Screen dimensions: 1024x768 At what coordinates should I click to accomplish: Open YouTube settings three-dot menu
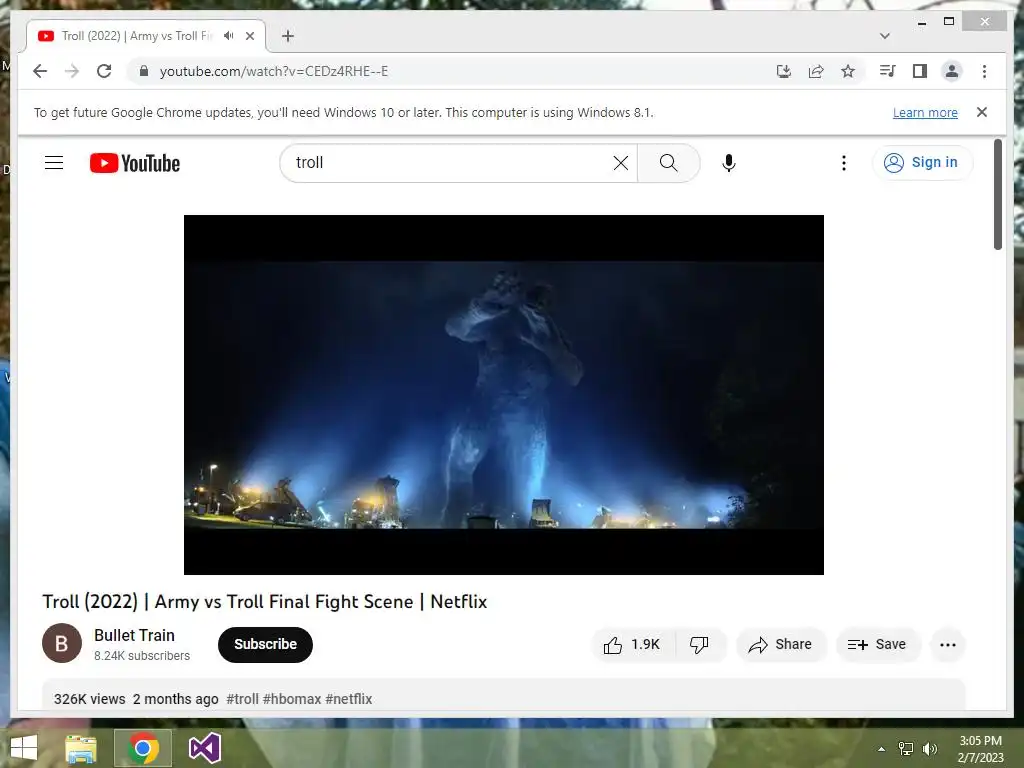844,163
